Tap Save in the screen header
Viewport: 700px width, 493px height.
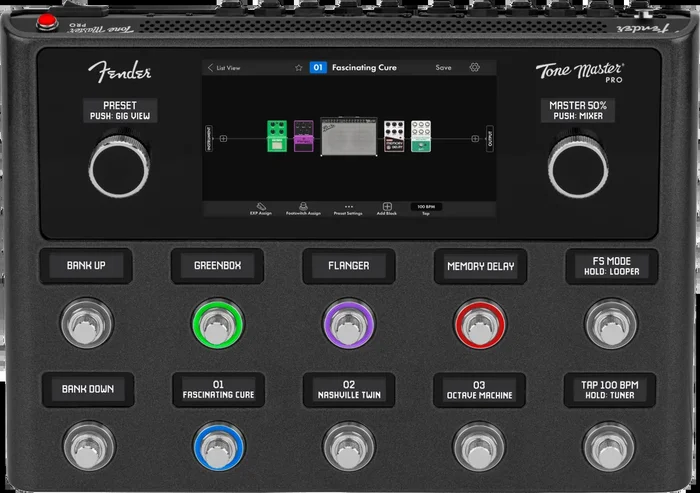click(x=443, y=67)
